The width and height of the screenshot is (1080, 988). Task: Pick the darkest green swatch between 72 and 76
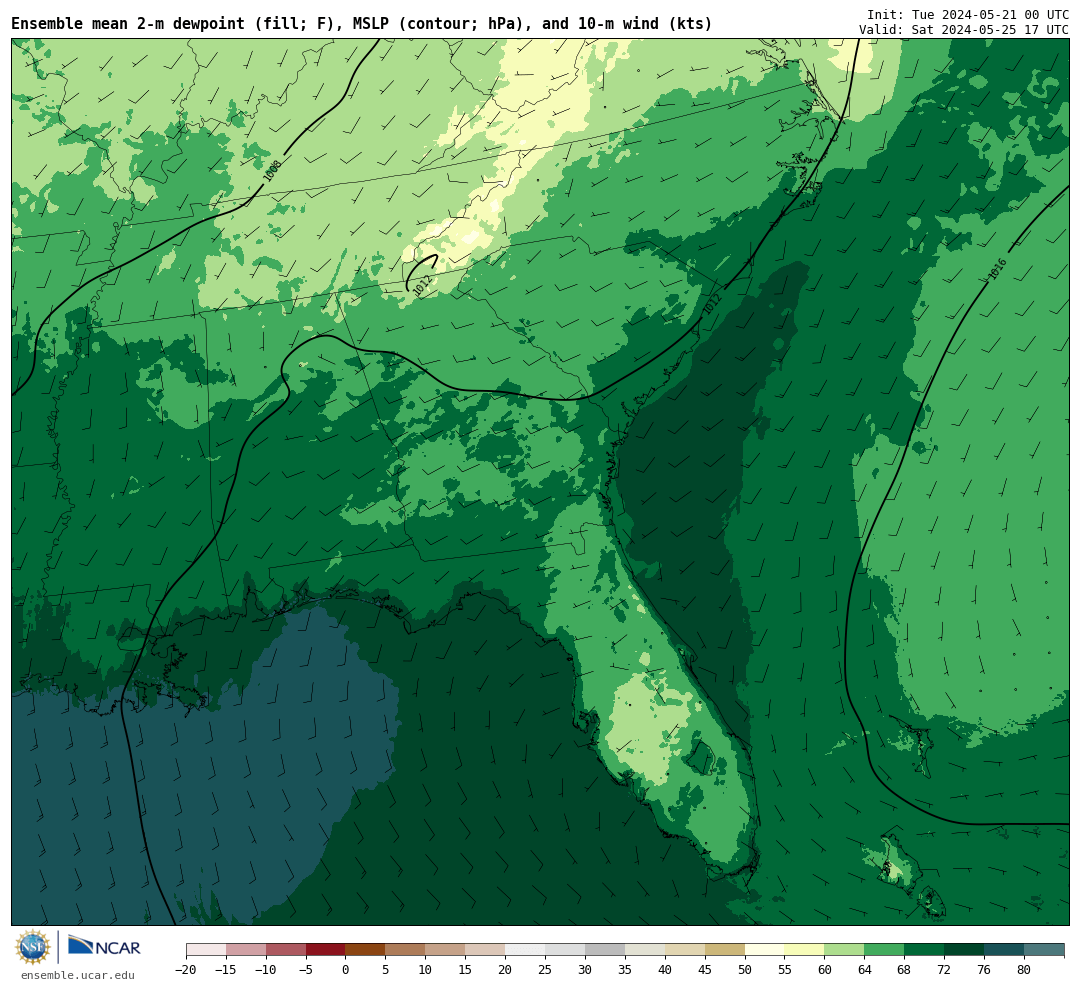964,950
